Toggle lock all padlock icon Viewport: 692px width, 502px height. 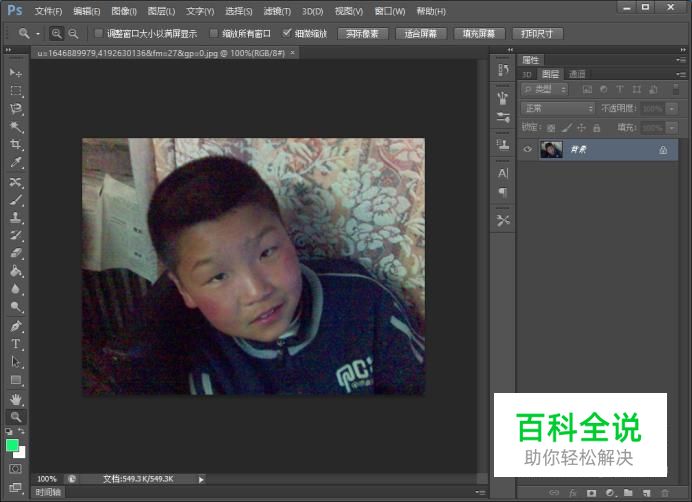597,128
